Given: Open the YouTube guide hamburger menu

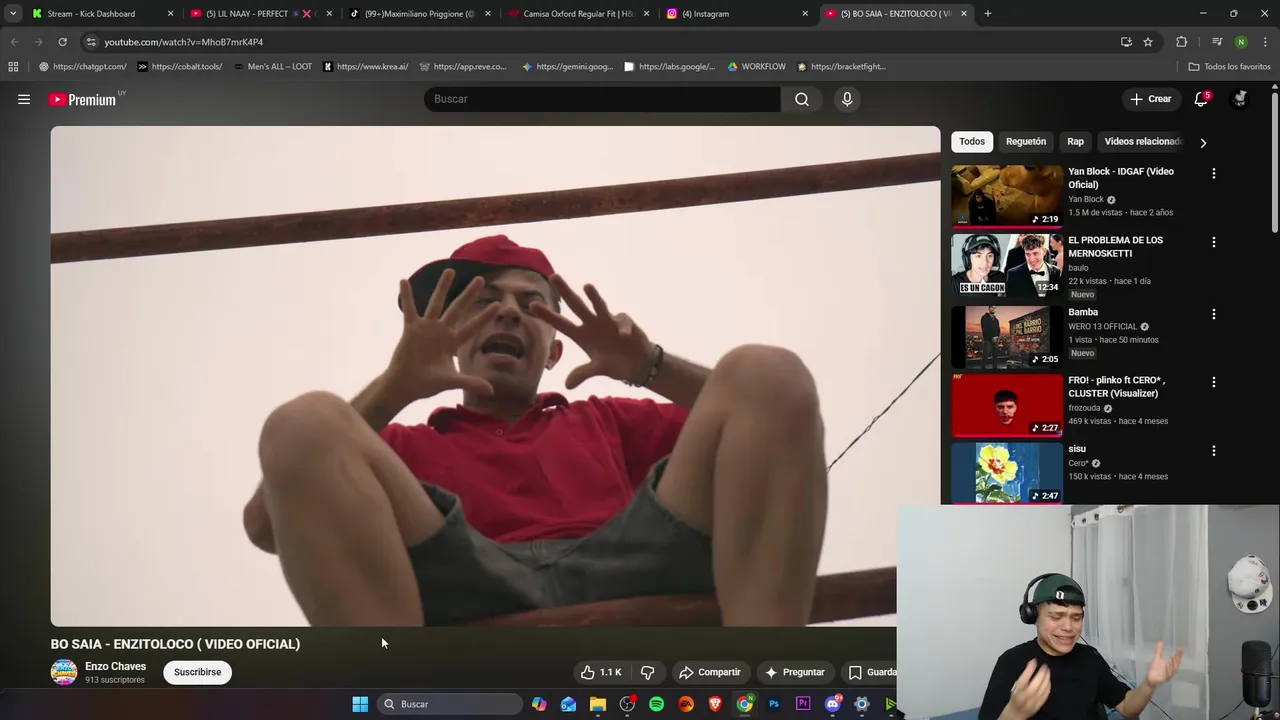Looking at the screenshot, I should point(24,99).
